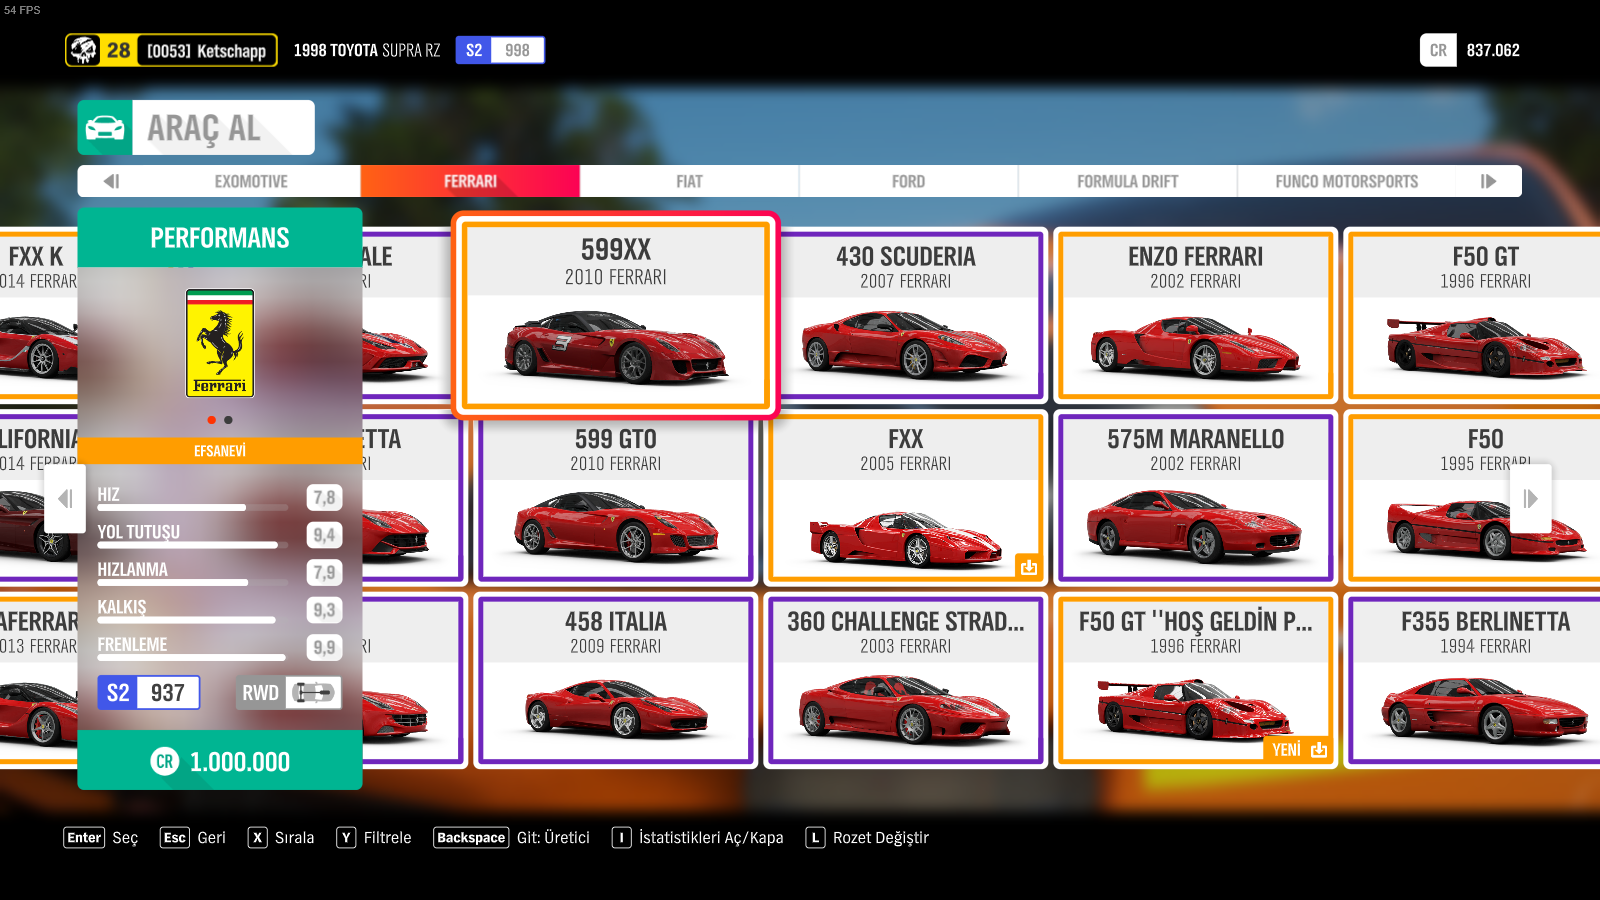Click the Enter key Seç prompt
The width and height of the screenshot is (1600, 900).
point(101,838)
